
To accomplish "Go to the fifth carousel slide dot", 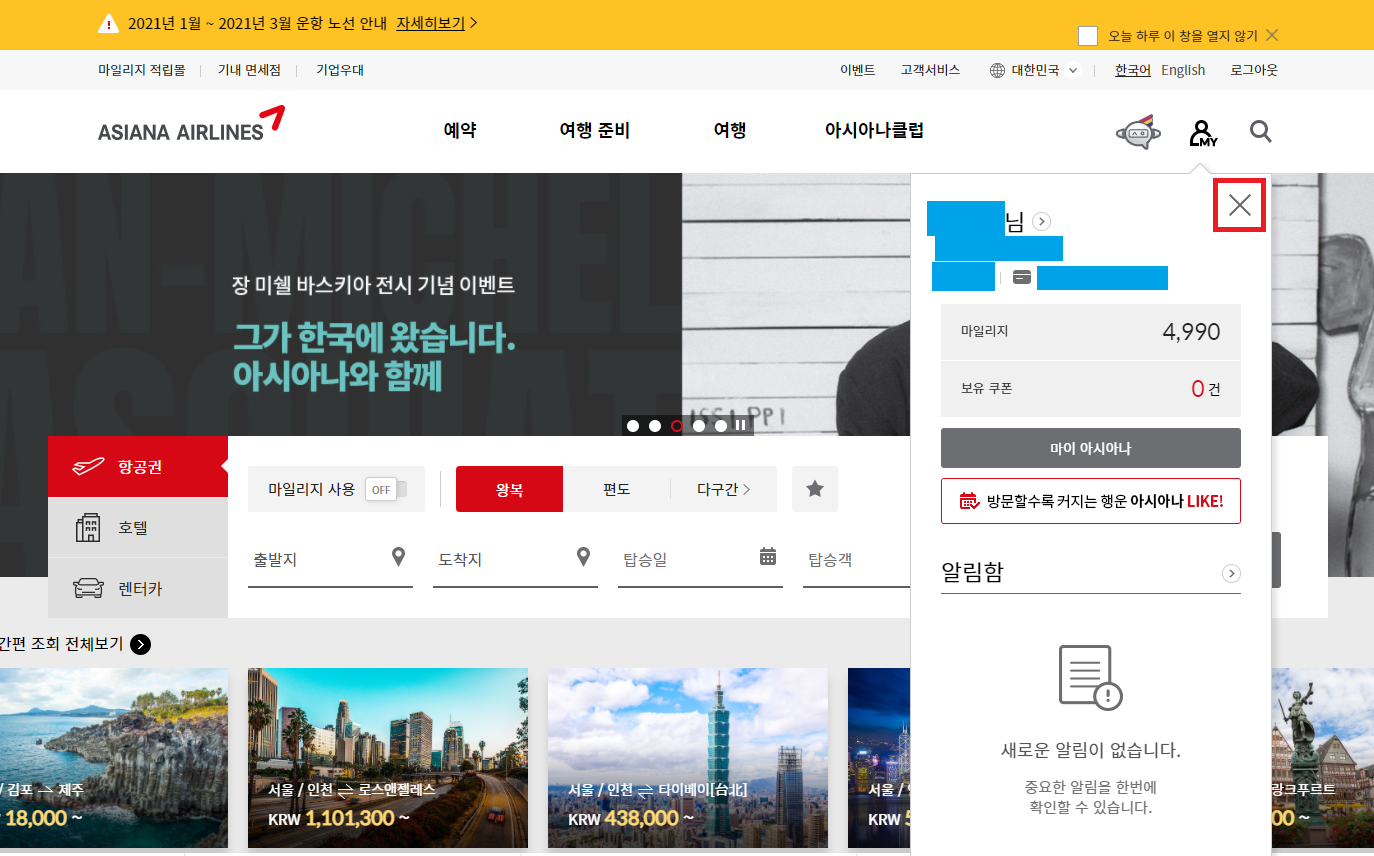I will 721,426.
